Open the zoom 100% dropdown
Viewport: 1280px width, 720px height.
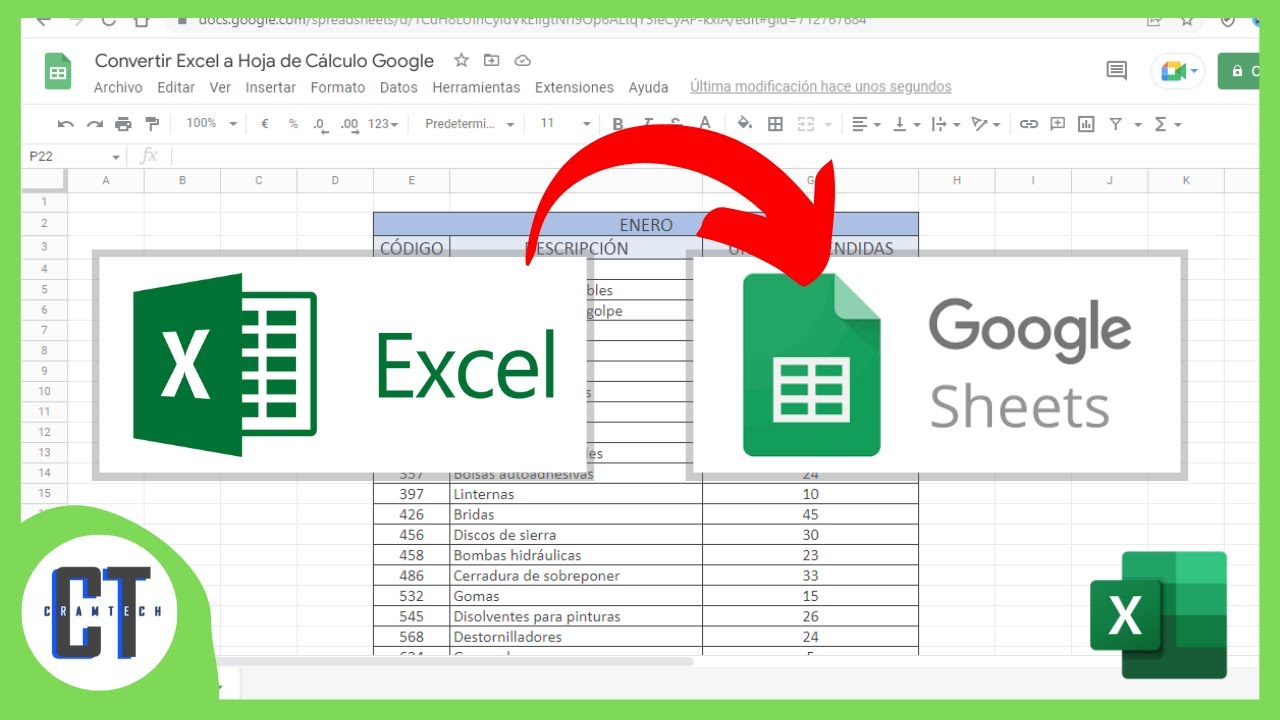click(211, 124)
